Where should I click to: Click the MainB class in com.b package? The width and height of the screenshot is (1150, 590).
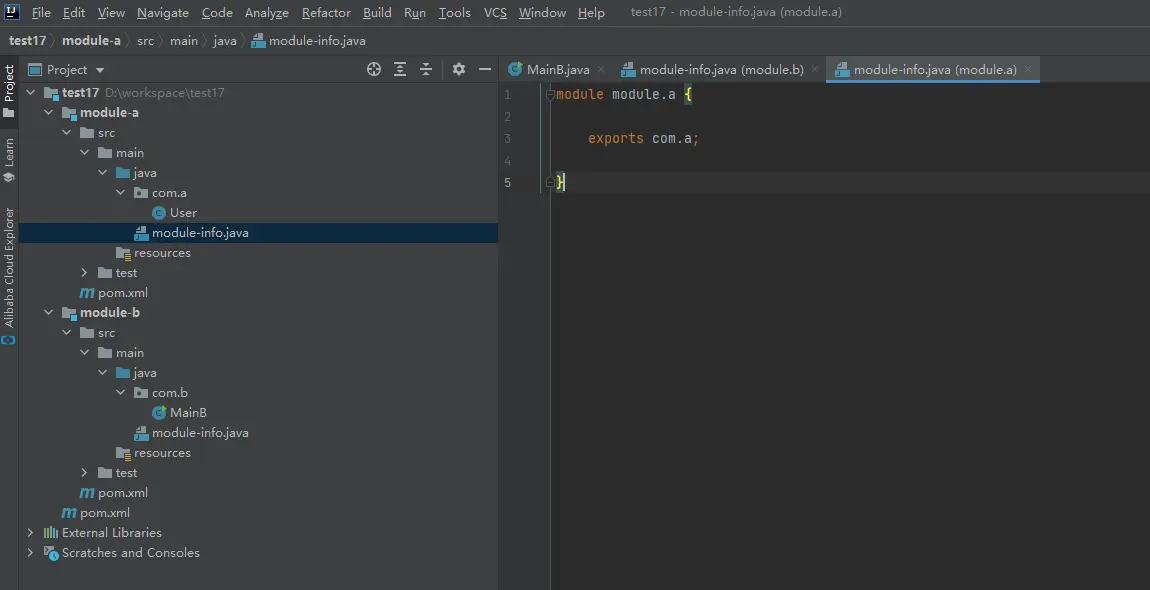[188, 413]
